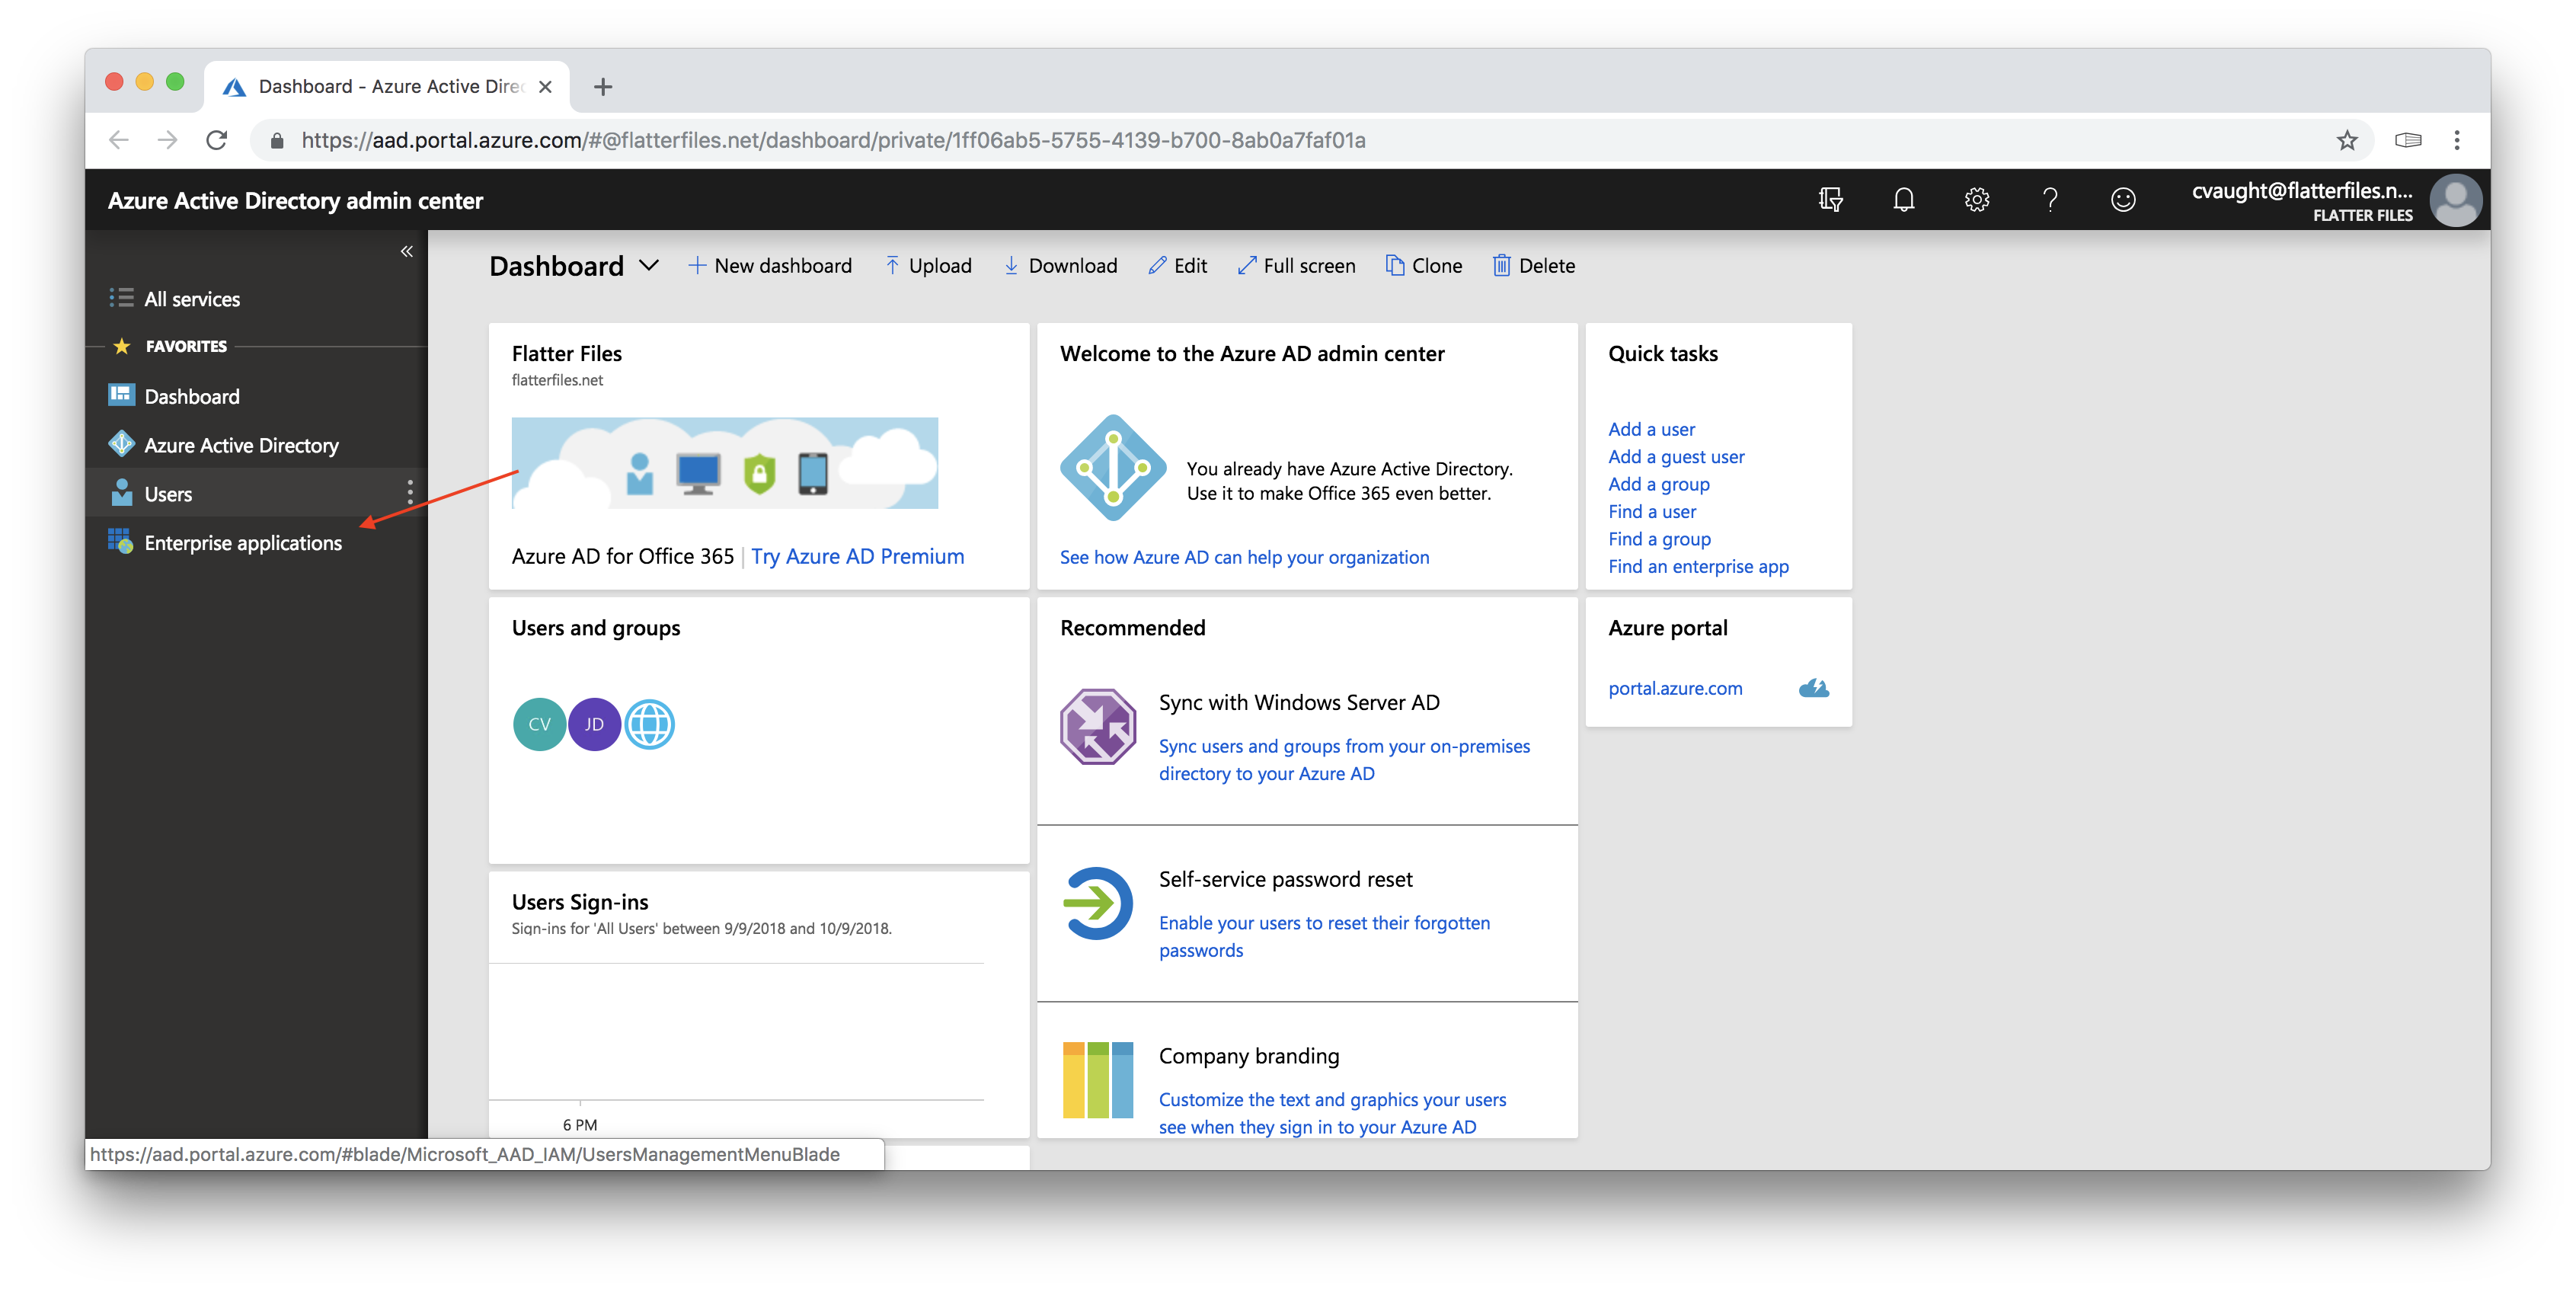Open portal.azure.com link
Screen dimensions: 2576x1292
pyautogui.click(x=1675, y=688)
